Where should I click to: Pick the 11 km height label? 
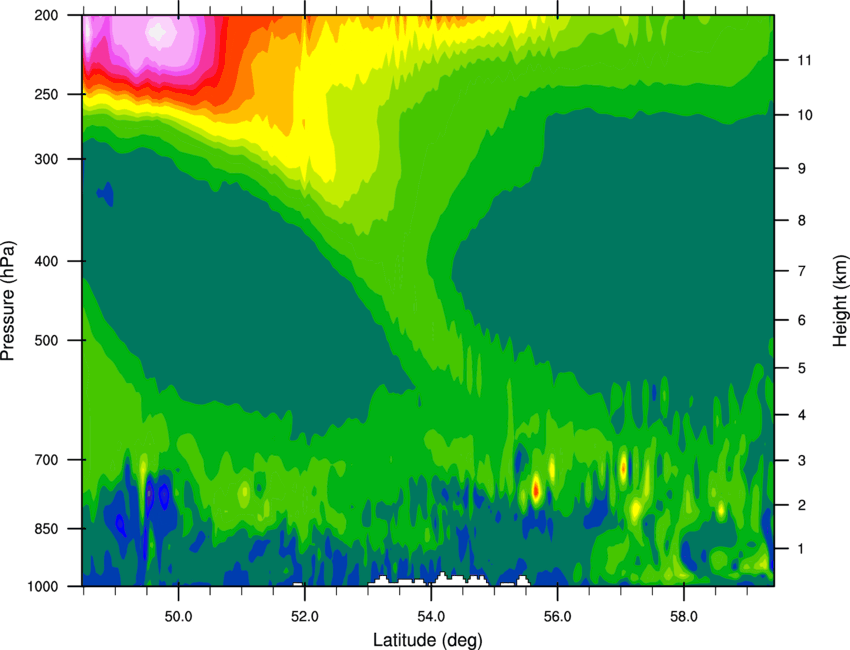click(804, 60)
